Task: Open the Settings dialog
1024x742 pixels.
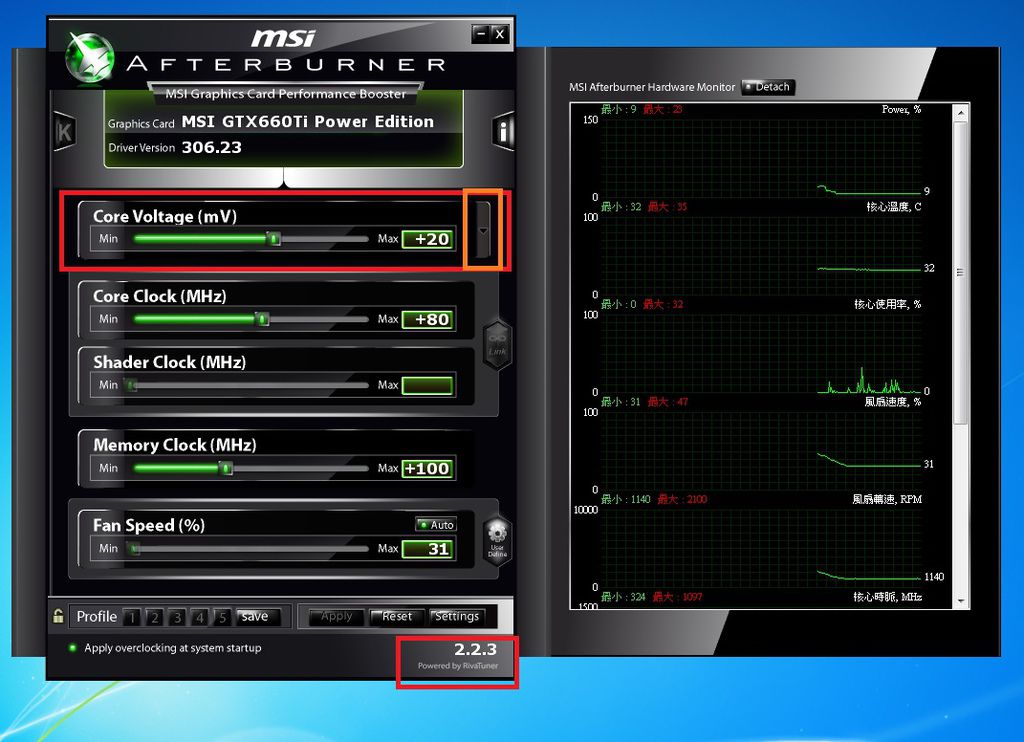Action: coord(456,617)
